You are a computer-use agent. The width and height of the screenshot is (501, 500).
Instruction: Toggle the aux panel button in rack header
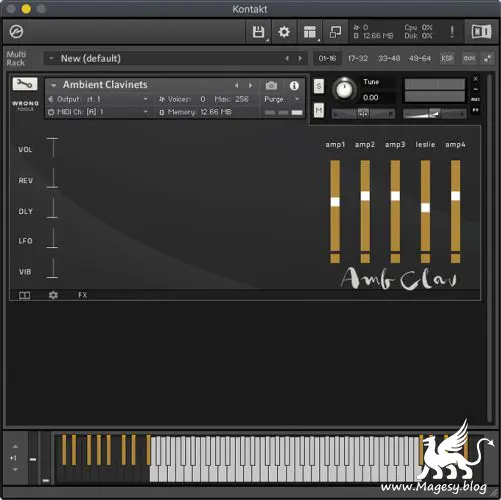tap(469, 59)
